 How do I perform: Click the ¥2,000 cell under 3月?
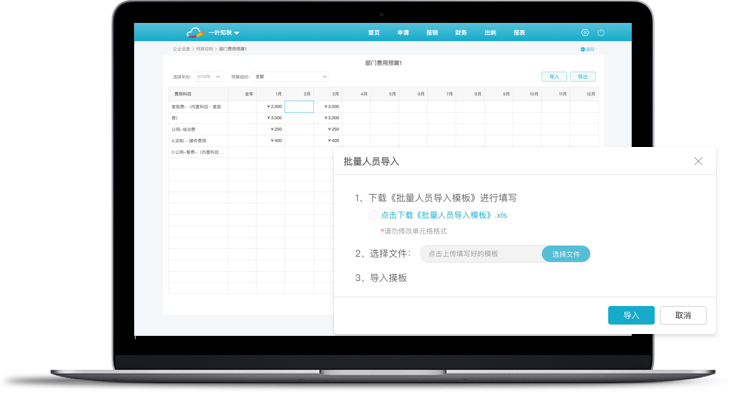click(x=328, y=107)
